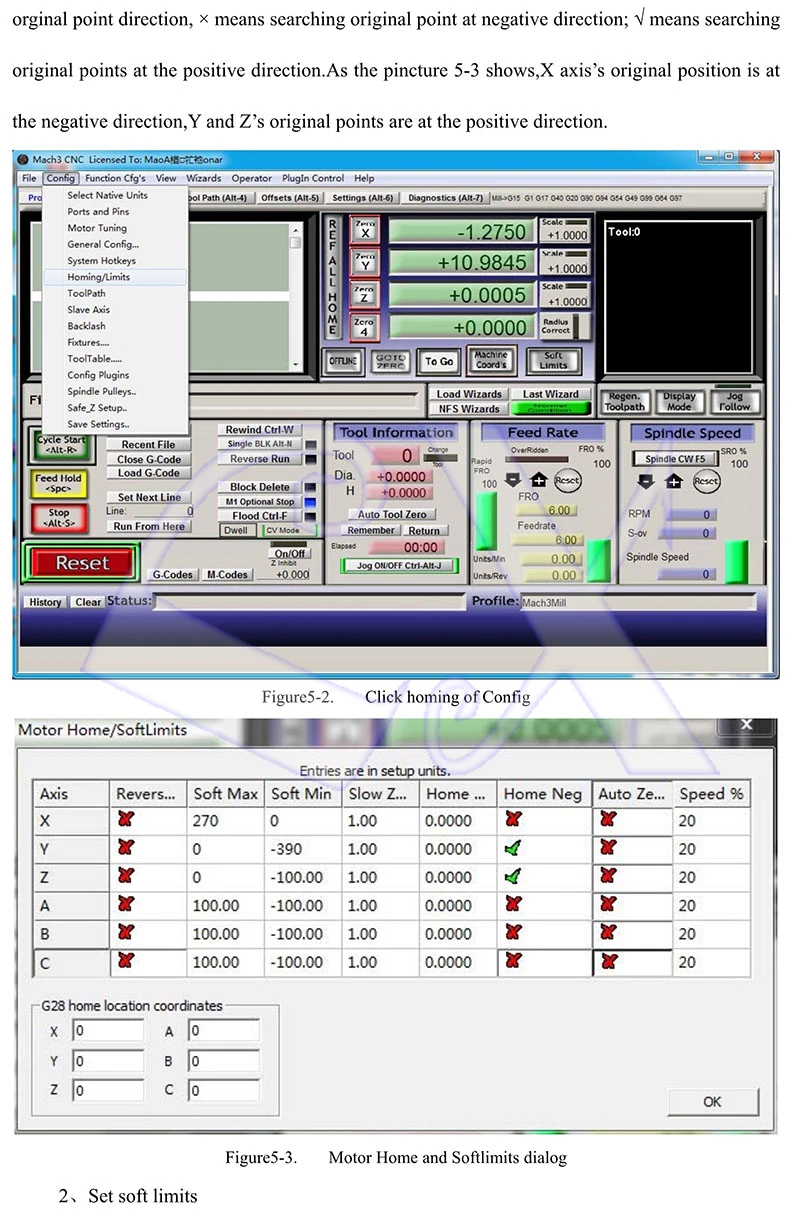800x1214 pixels.
Task: Toggle Z axis Reversed flag
Action: point(124,877)
